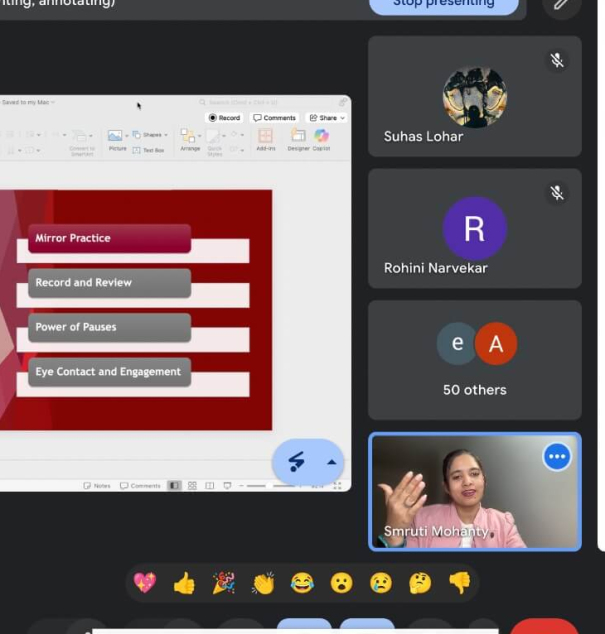Open the Notes pane in status bar
This screenshot has height=634, width=605.
click(x=97, y=486)
